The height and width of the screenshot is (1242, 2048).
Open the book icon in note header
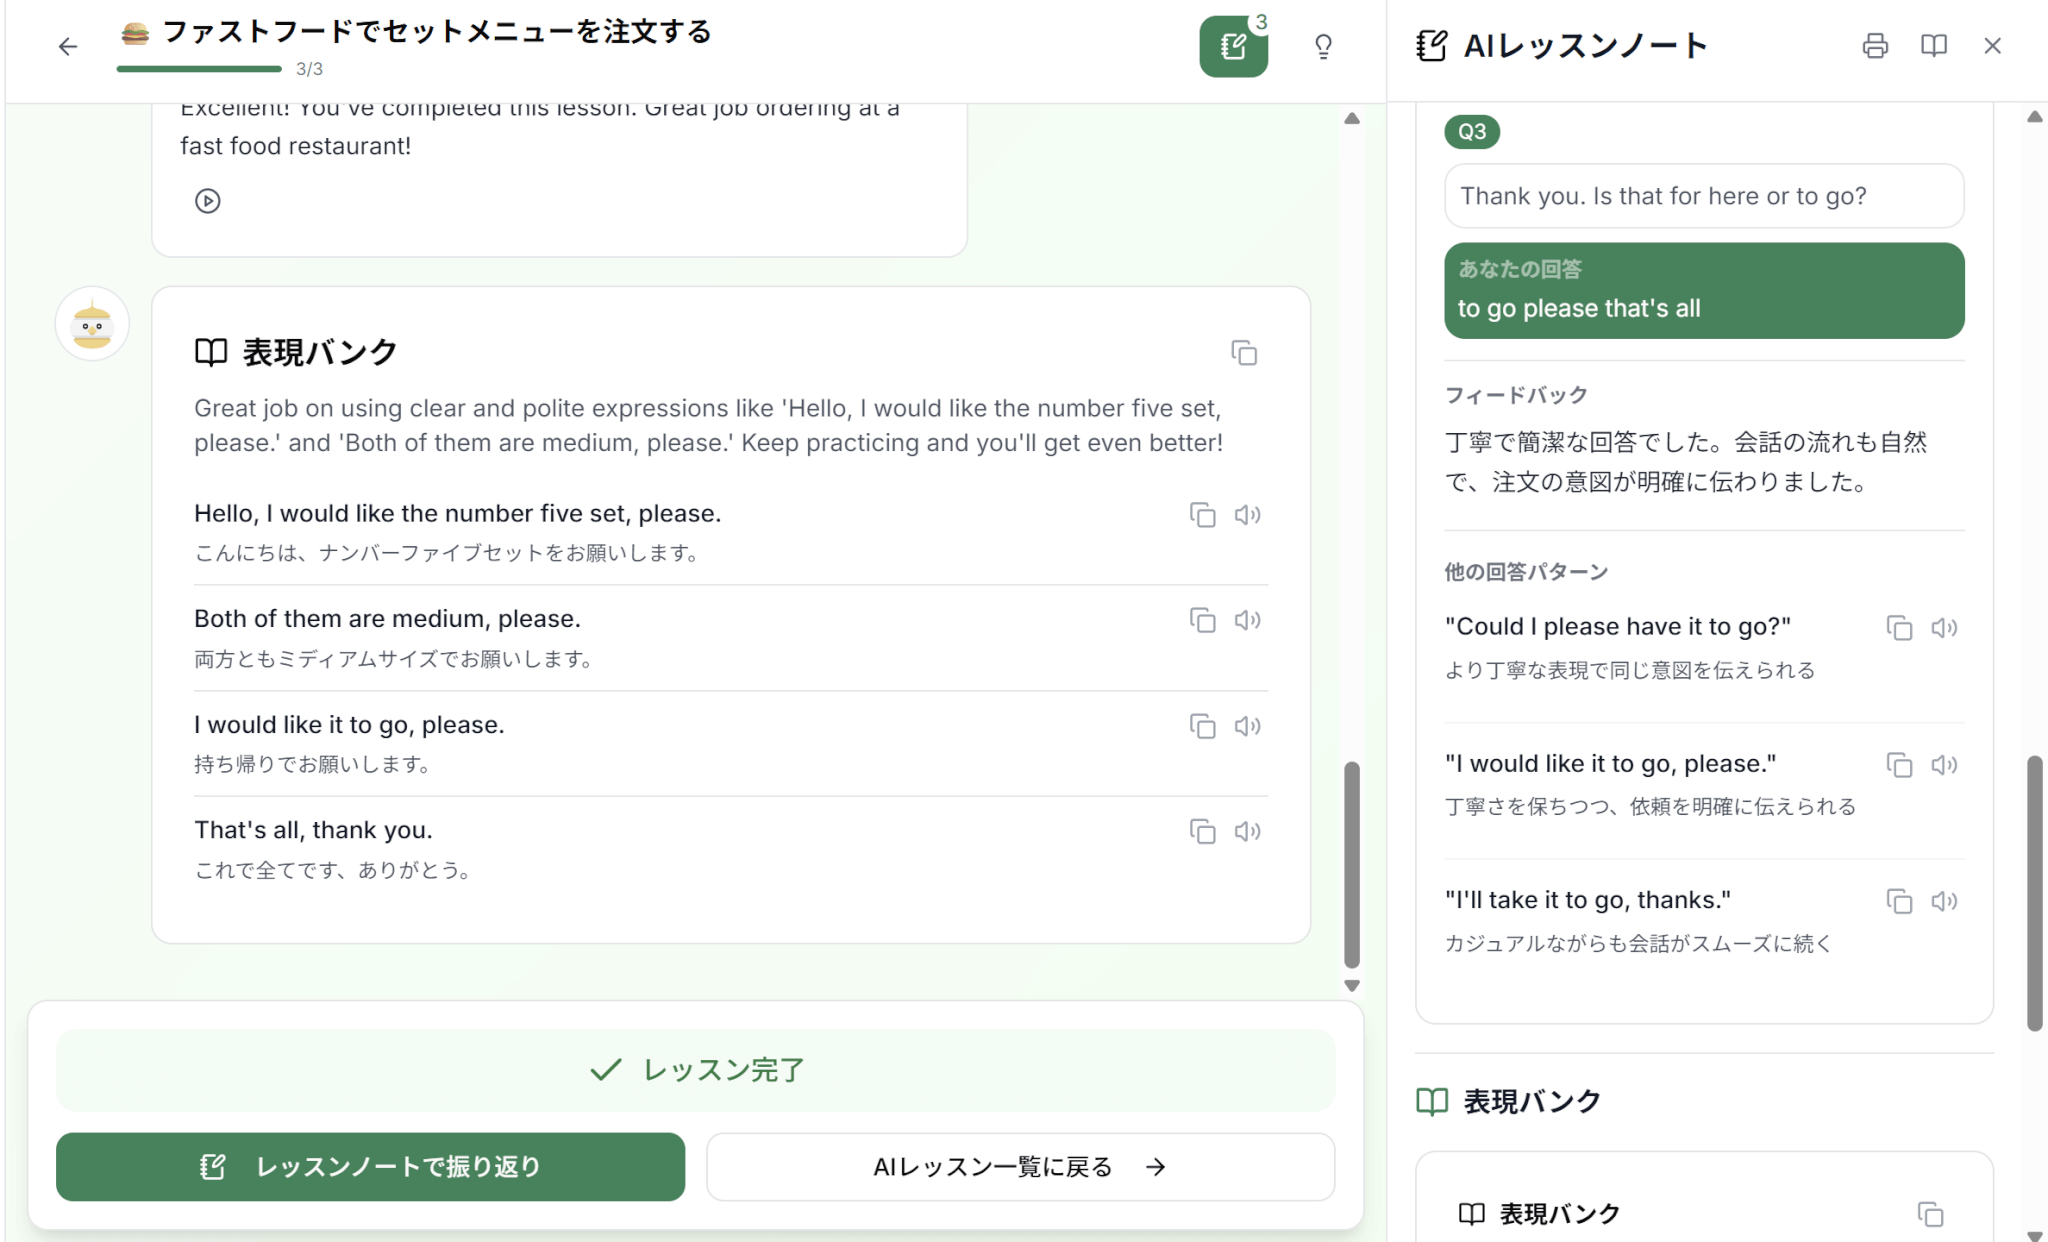coord(1933,46)
